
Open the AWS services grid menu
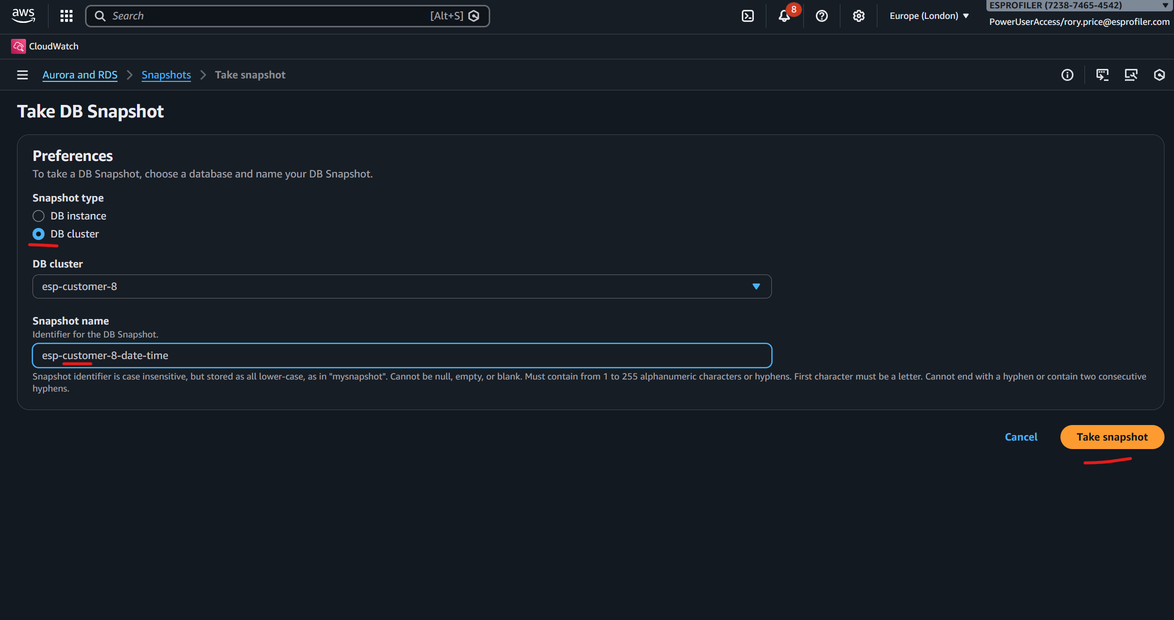point(66,16)
